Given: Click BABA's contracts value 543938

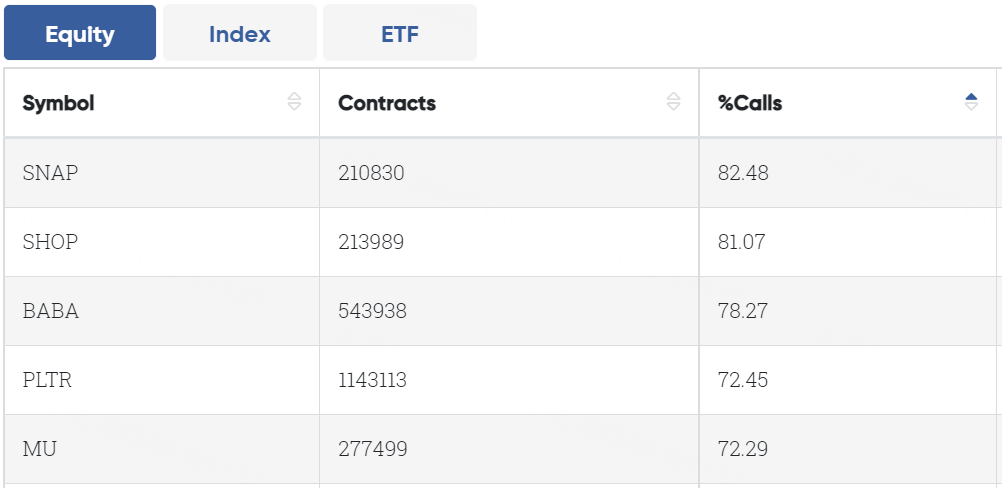Looking at the screenshot, I should click(x=372, y=311).
